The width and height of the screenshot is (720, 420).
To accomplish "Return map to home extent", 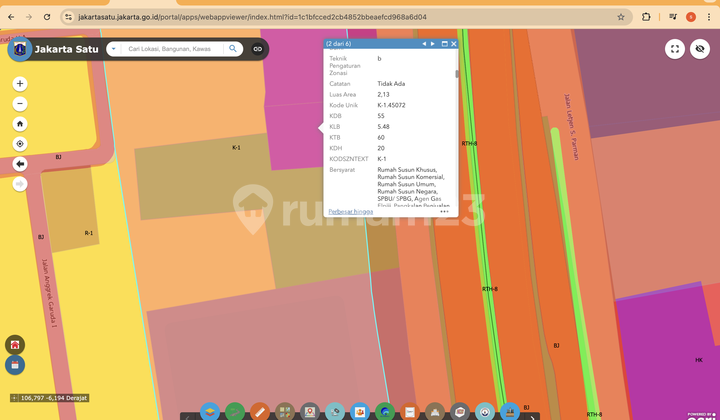I will pos(20,124).
